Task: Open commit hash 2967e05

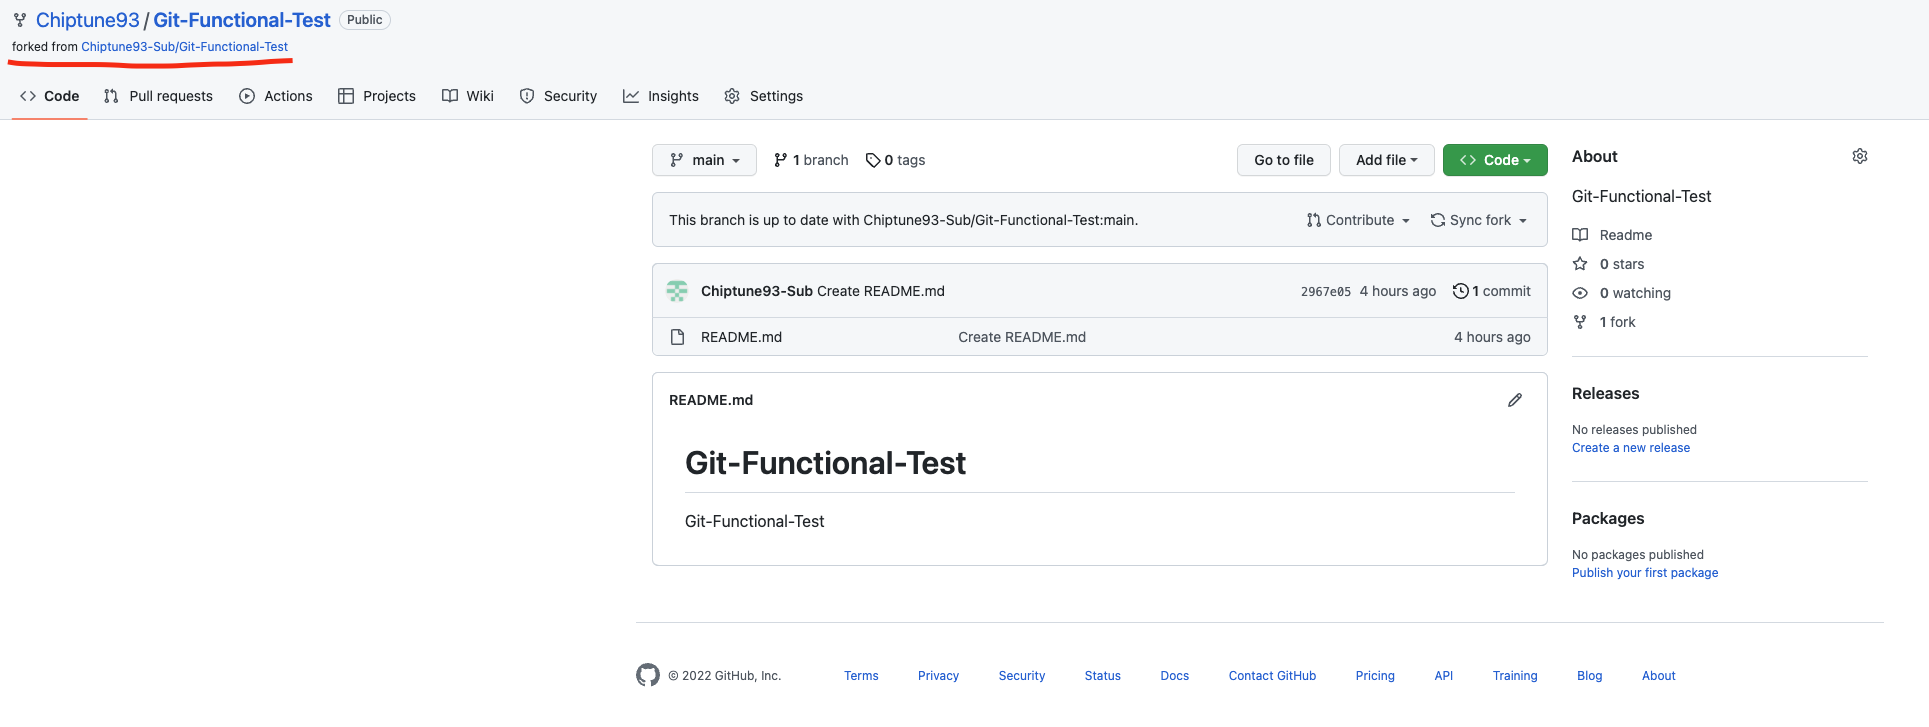Action: [1326, 292]
